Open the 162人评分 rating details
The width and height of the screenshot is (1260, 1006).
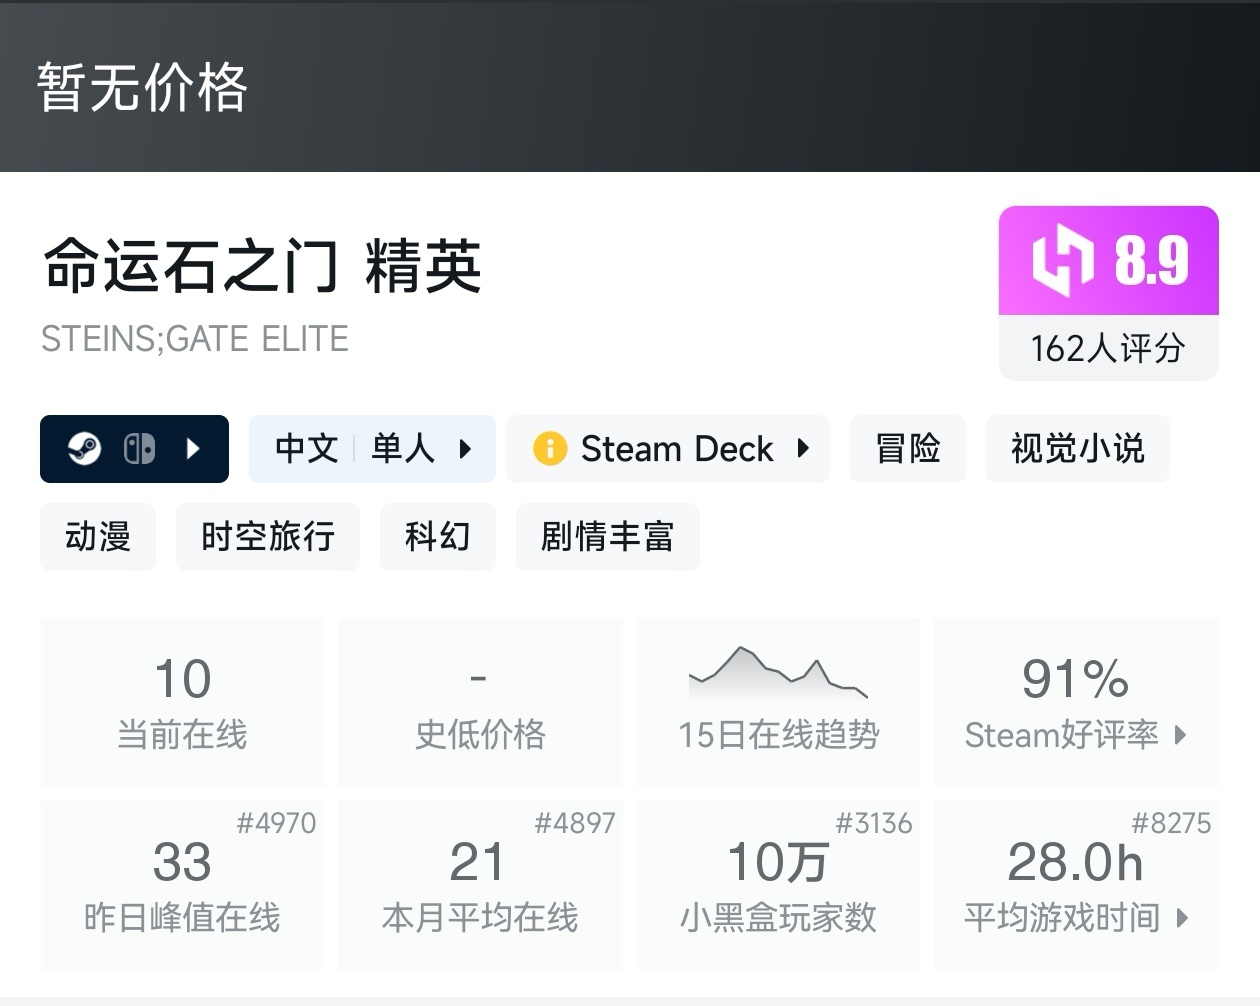point(1108,348)
